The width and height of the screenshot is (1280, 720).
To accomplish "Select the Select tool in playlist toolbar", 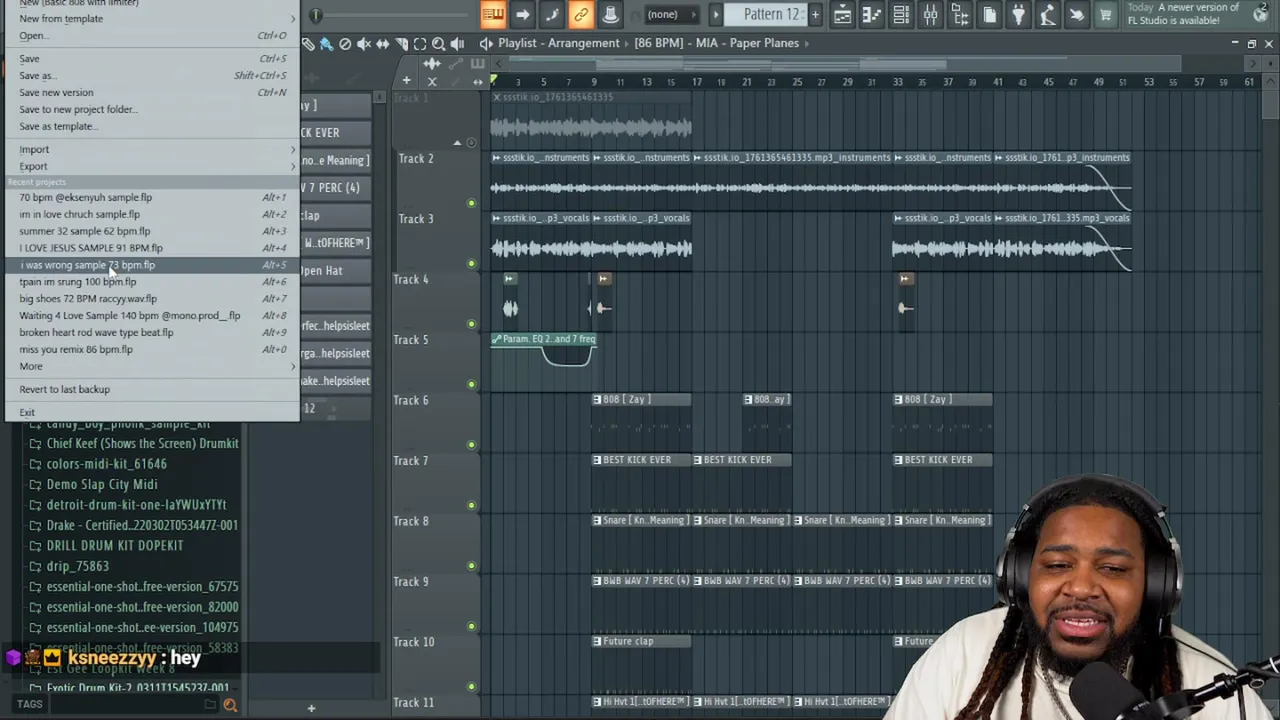I will 420,44.
